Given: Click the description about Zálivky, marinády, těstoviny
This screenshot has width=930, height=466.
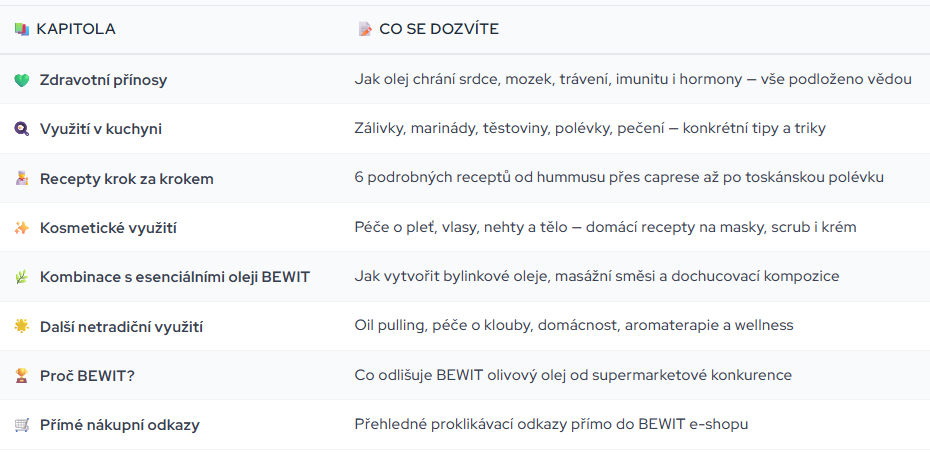Looking at the screenshot, I should [589, 129].
